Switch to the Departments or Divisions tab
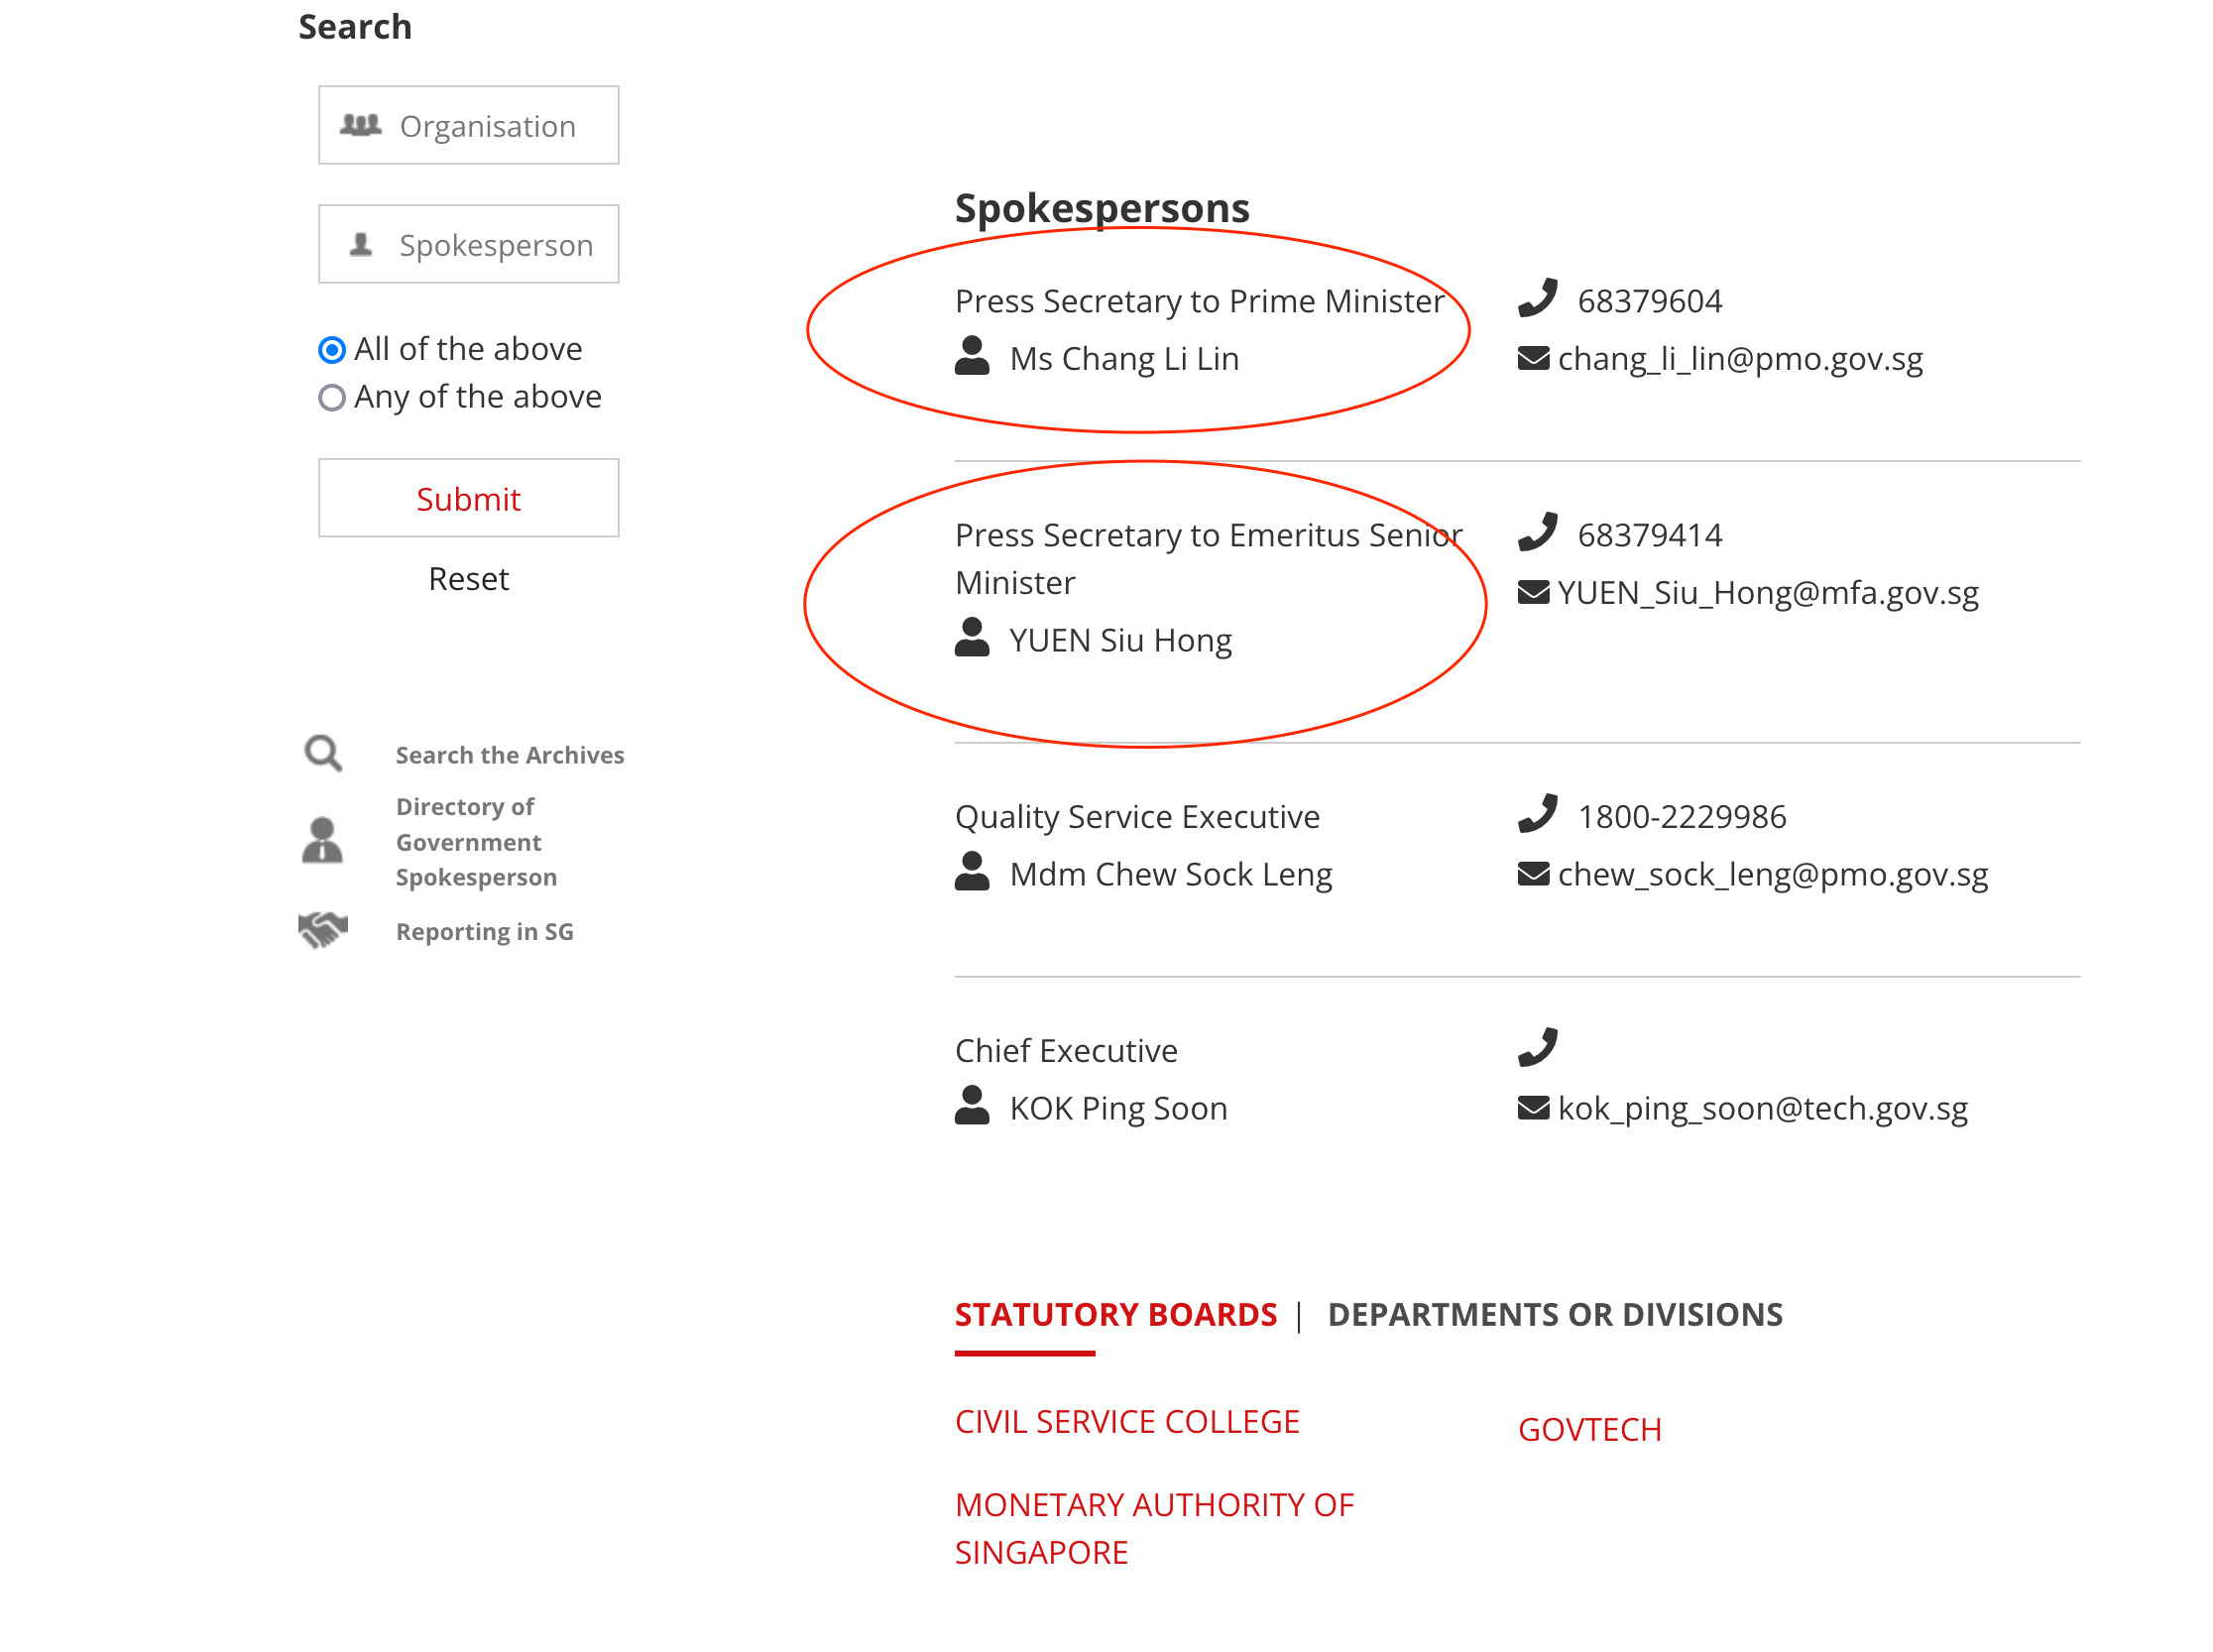The height and width of the screenshot is (1652, 2213). 1554,1314
